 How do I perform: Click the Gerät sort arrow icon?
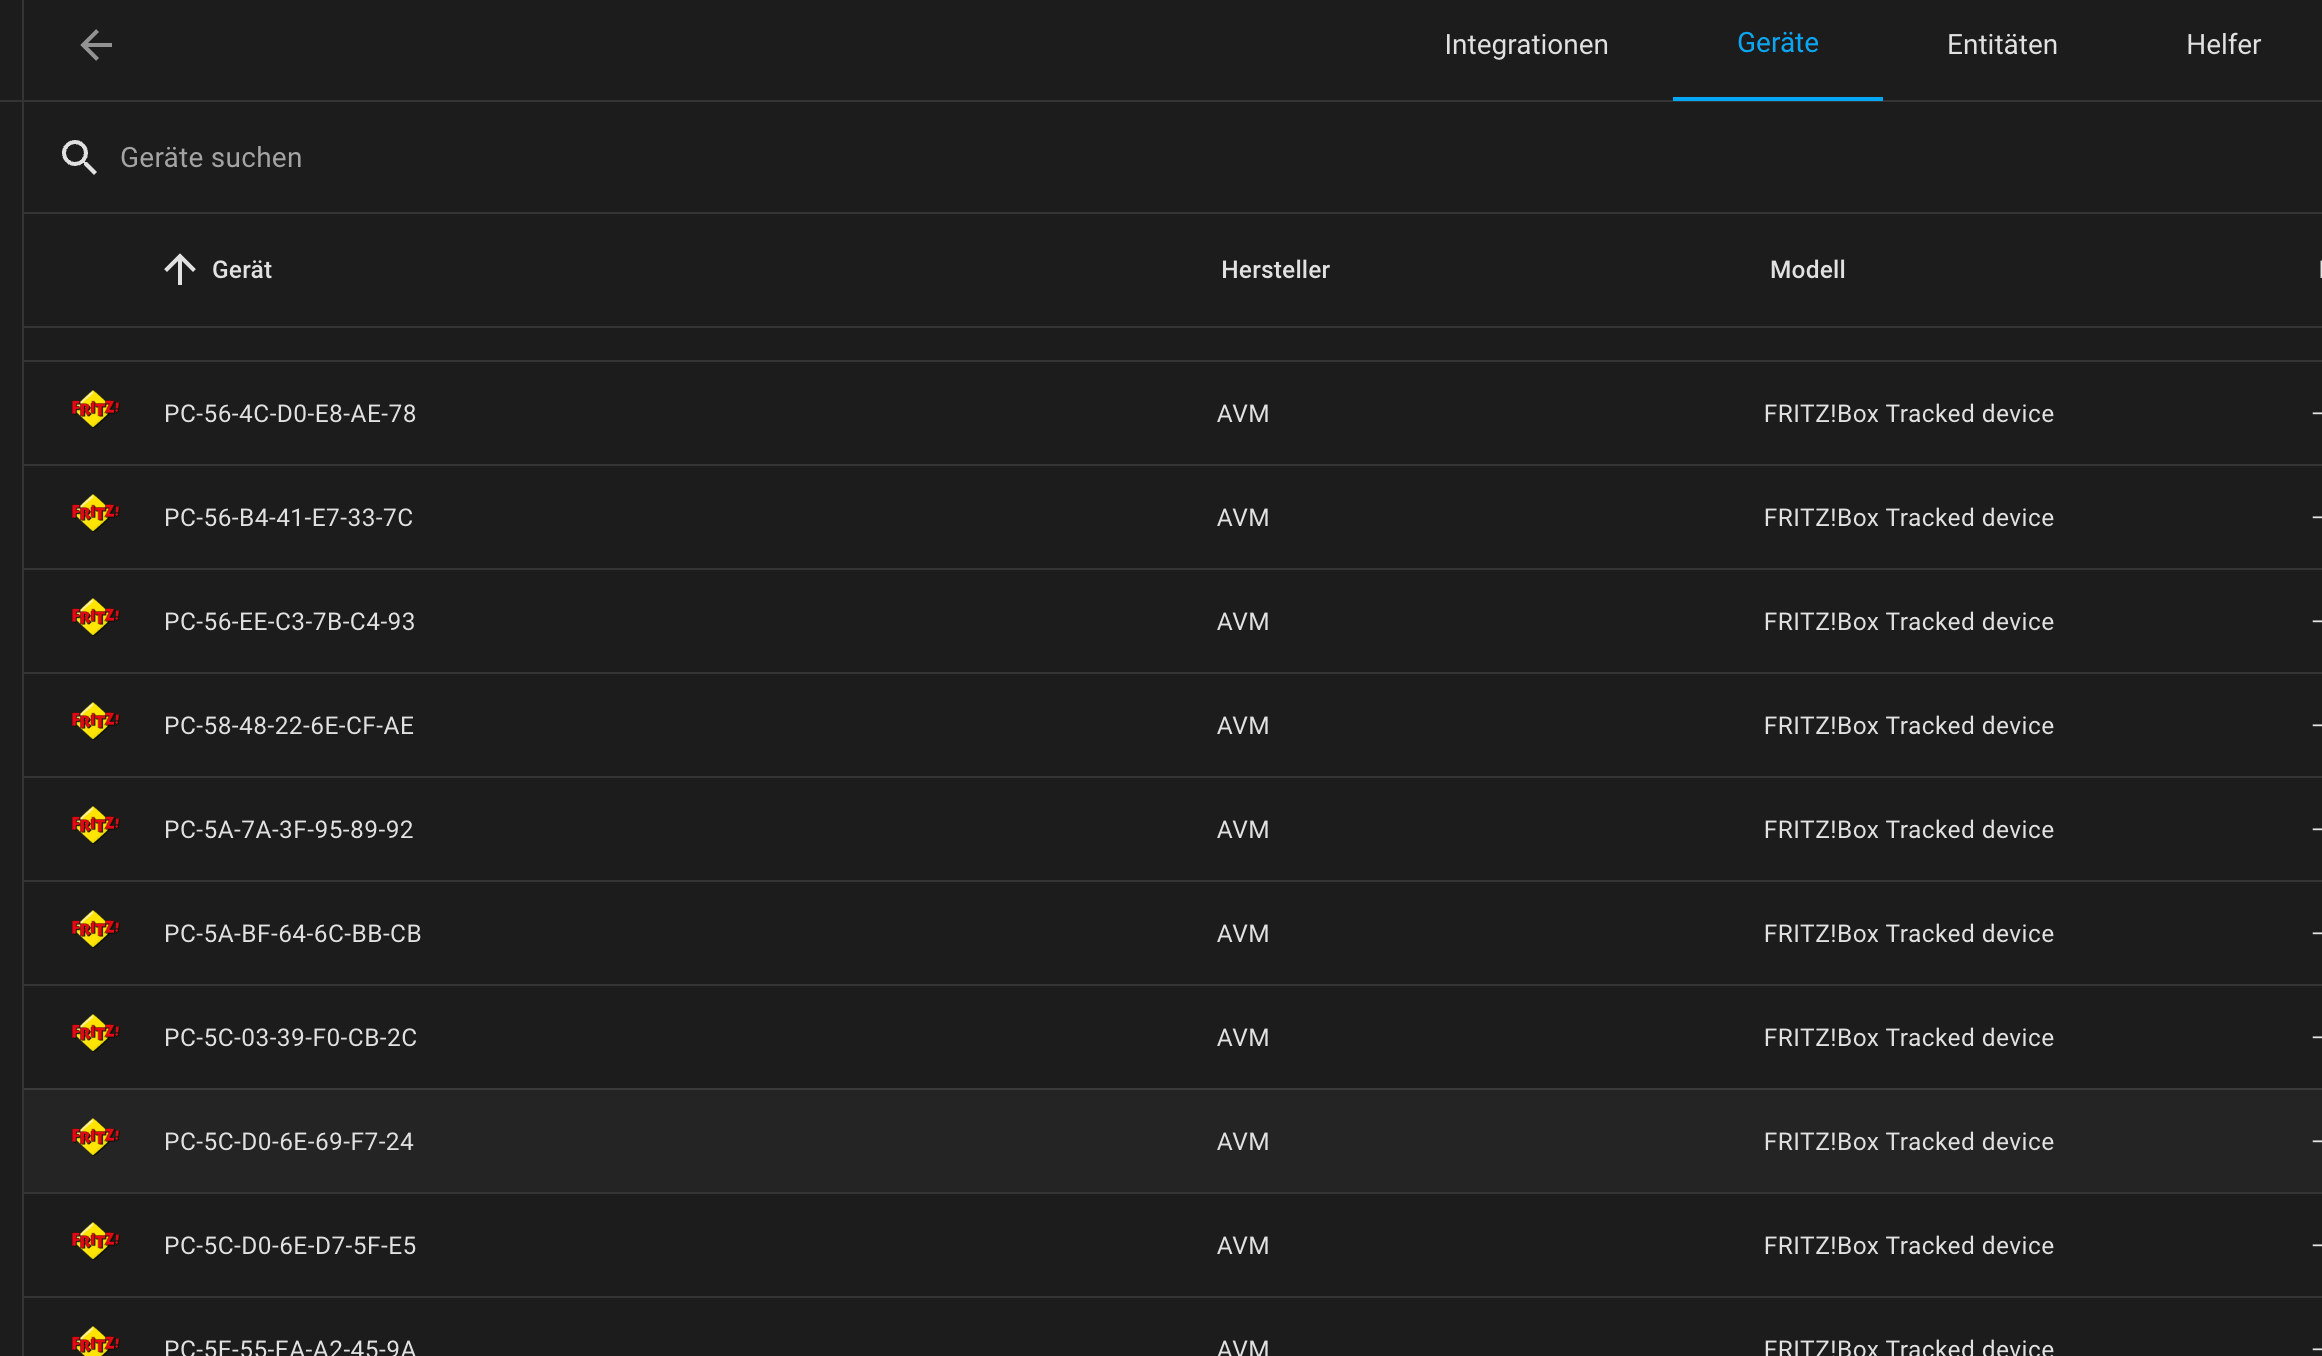click(180, 269)
